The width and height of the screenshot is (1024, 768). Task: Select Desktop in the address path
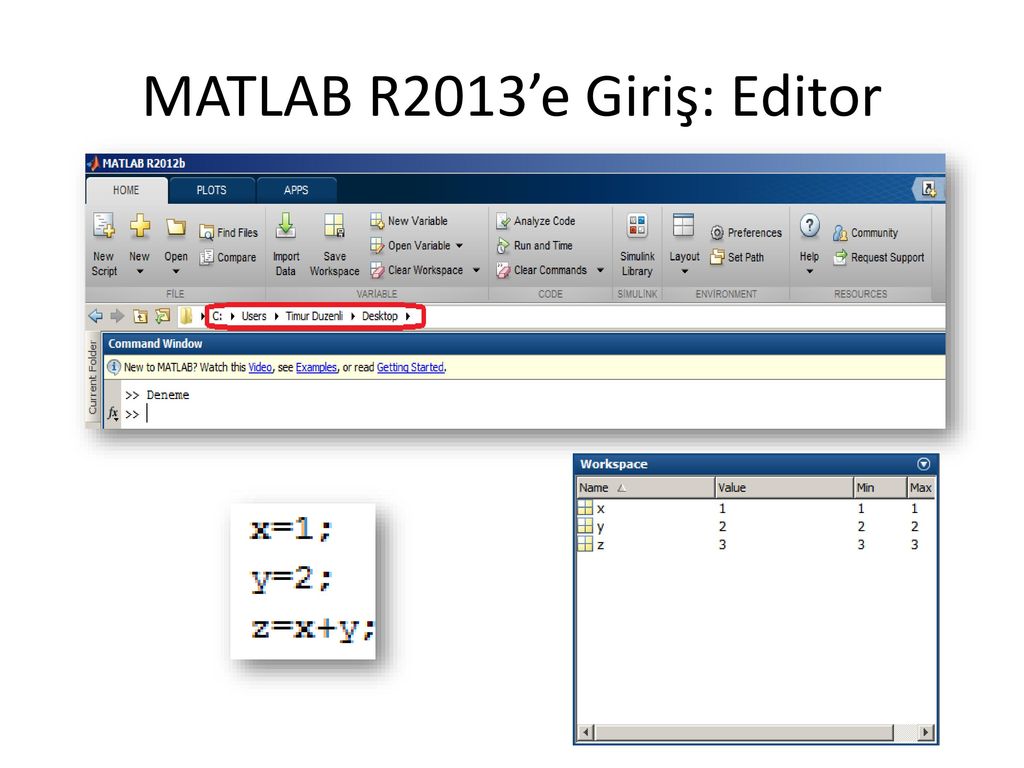click(x=380, y=316)
